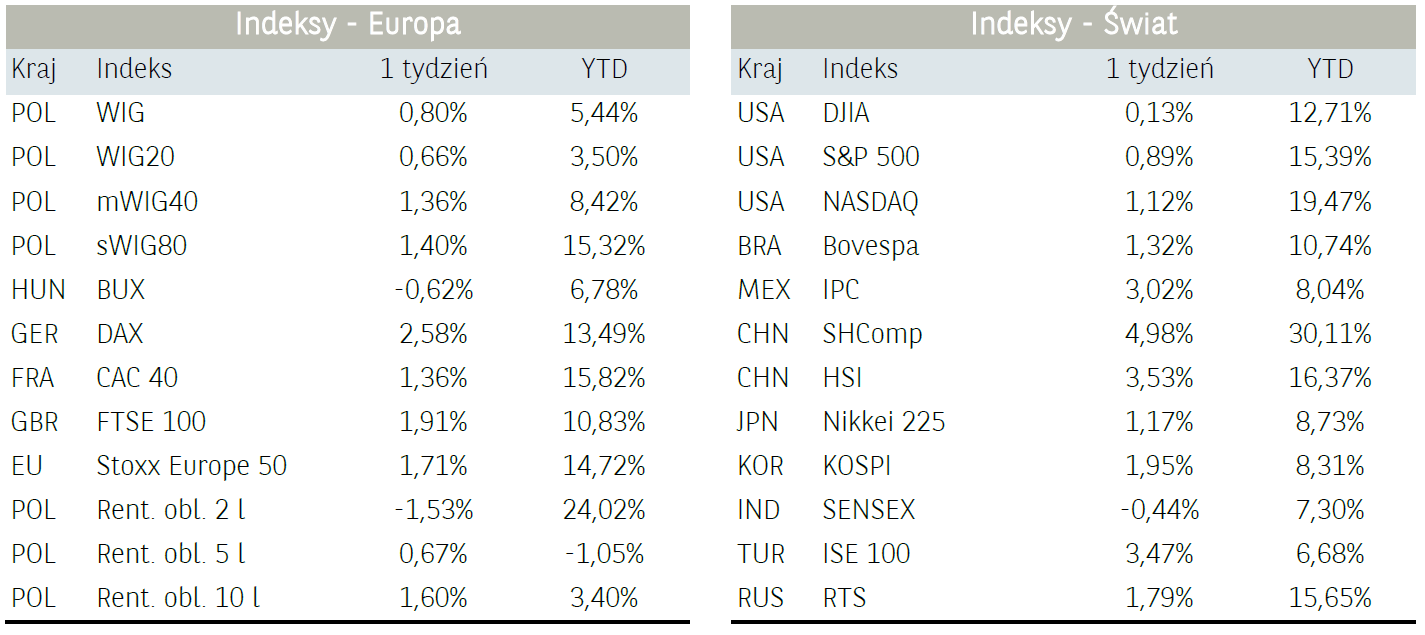
Task: Select the S&P 500 index name
Action: tap(871, 157)
